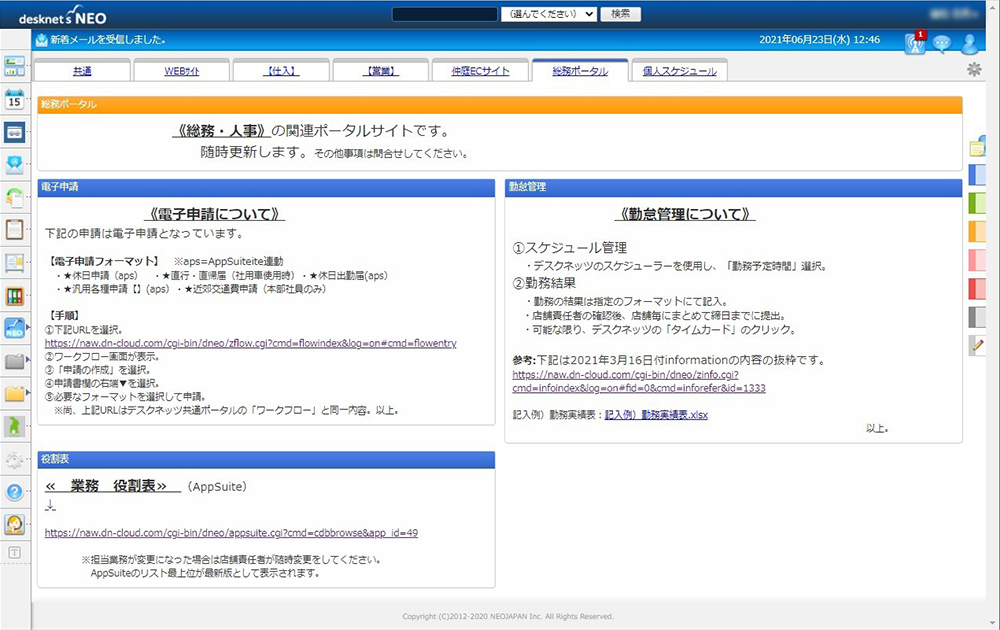
Task: Open the notification bell with the red badge
Action: (x=913, y=44)
